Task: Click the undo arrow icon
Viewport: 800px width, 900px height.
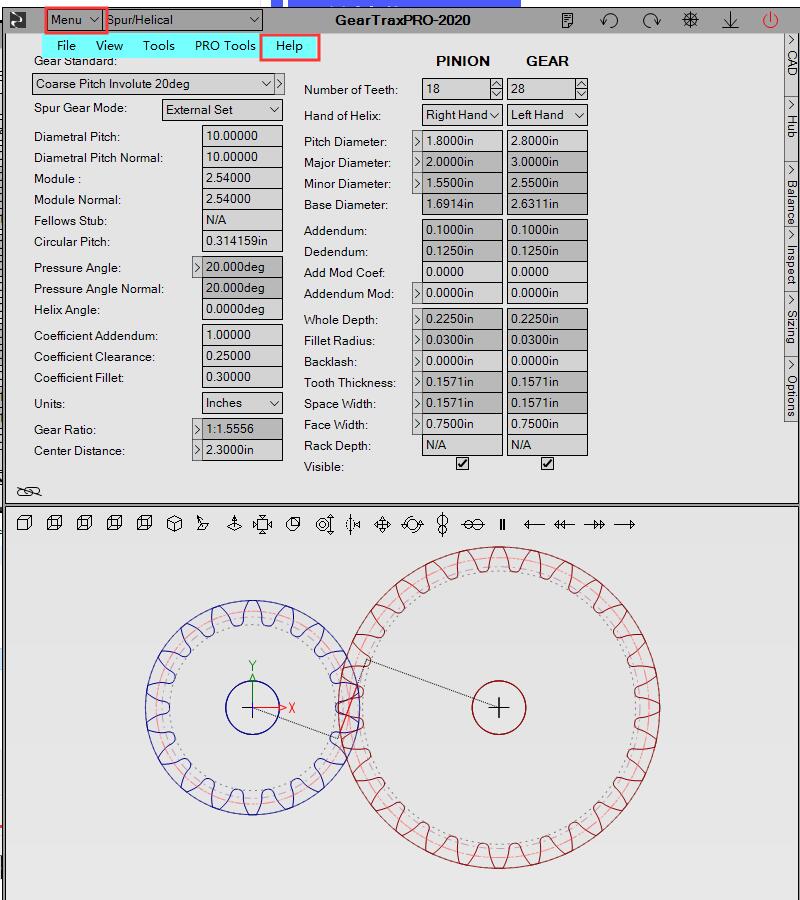Action: coord(609,21)
